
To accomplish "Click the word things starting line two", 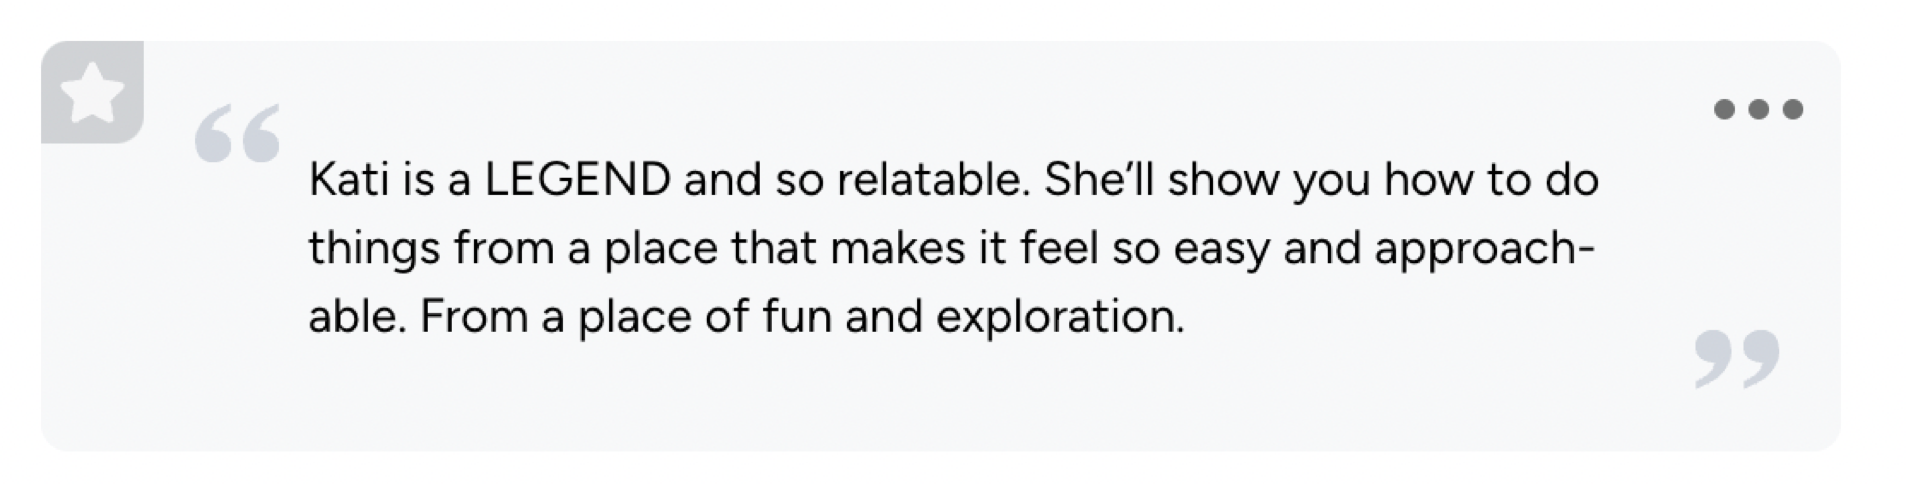I will 374,249.
